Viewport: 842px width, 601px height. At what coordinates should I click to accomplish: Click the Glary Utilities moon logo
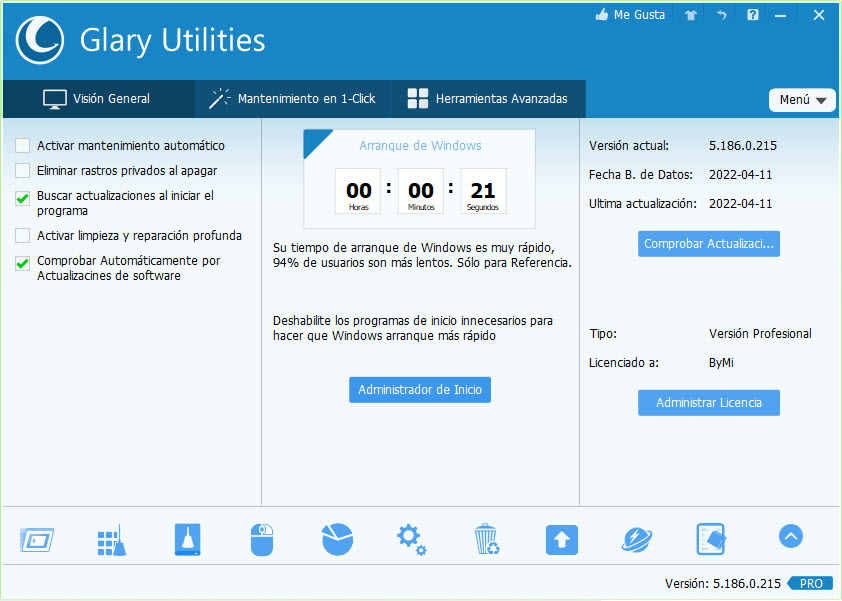coord(40,40)
